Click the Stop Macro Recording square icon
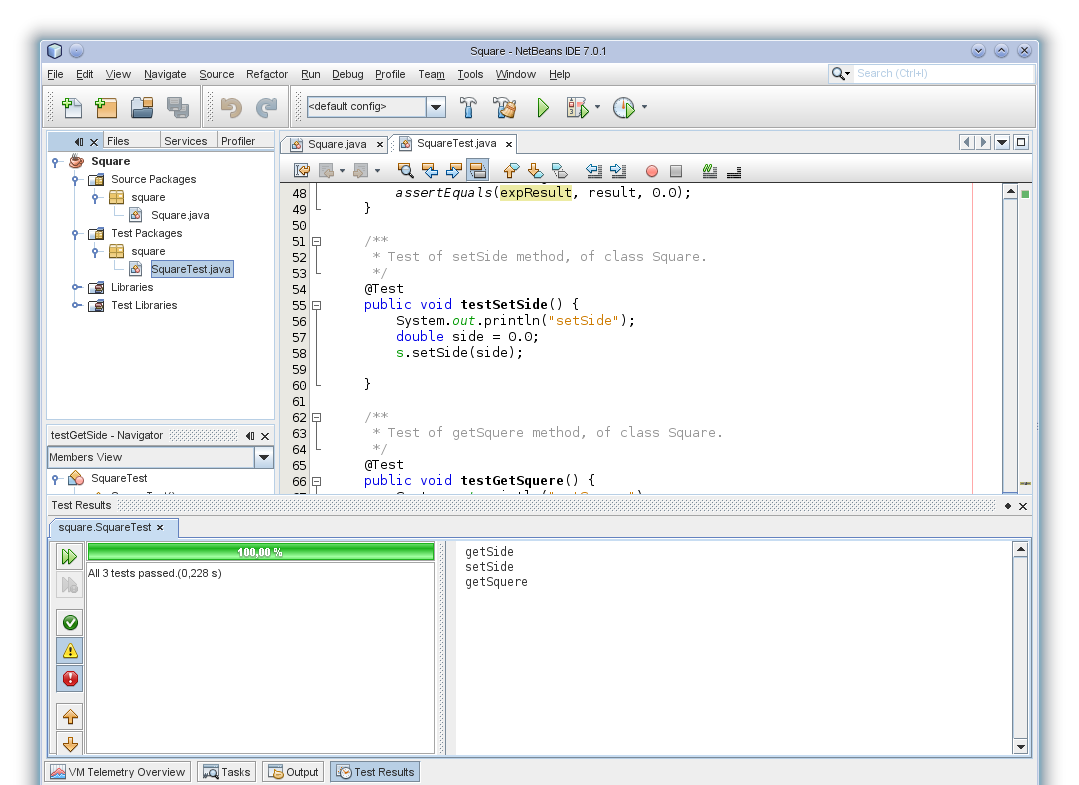The height and width of the screenshot is (785, 1079). [676, 171]
